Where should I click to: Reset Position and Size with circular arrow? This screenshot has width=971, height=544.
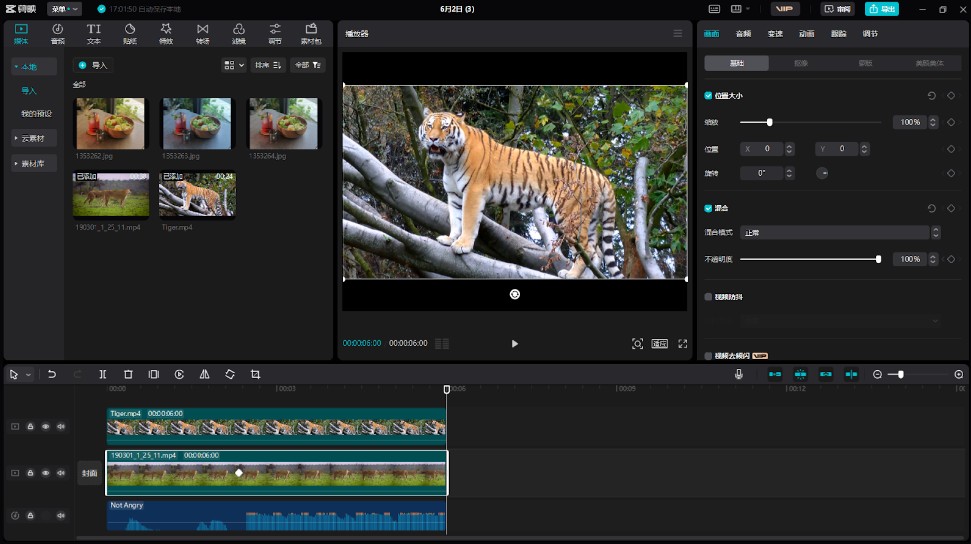(931, 95)
